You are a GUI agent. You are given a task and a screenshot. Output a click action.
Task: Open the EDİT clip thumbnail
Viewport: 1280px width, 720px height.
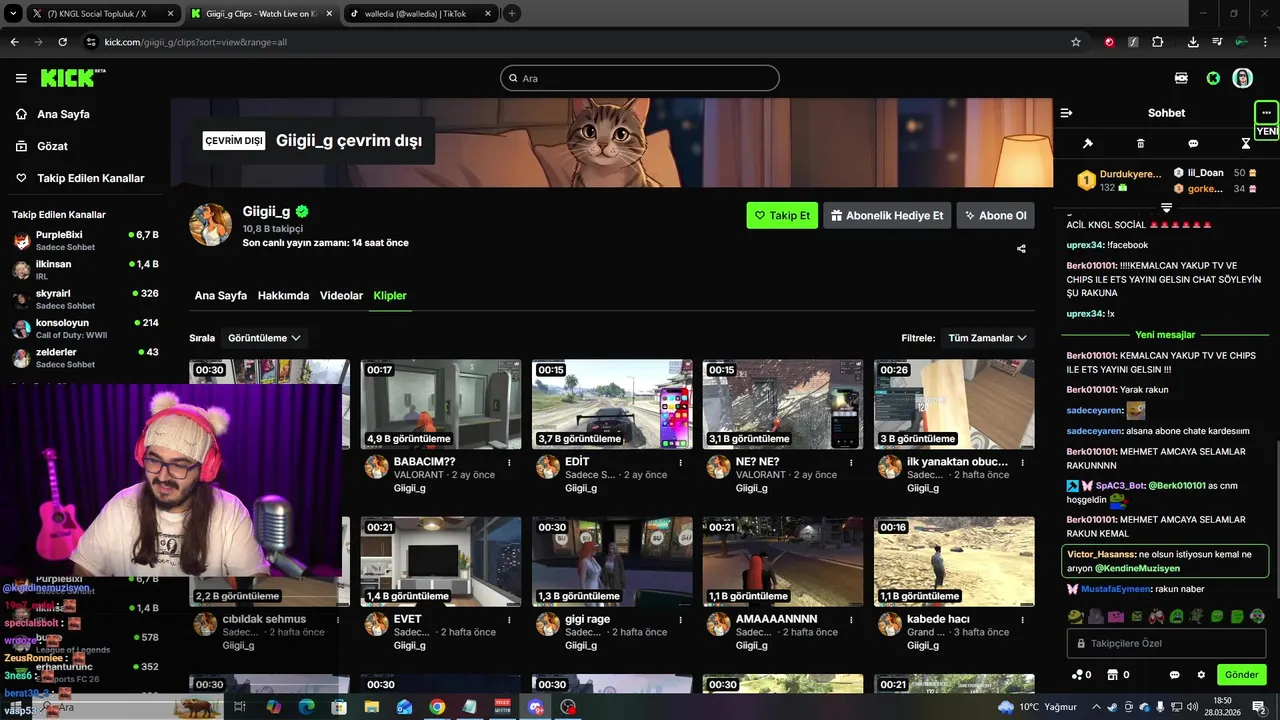pyautogui.click(x=612, y=404)
